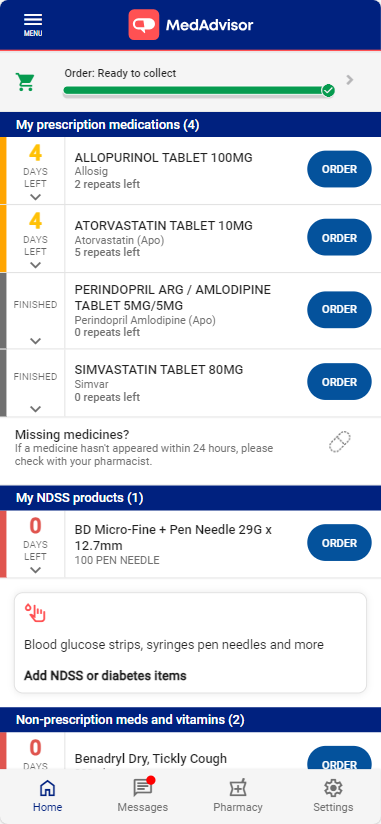Order Allopurinol Tablet 100mg
This screenshot has width=381, height=824.
point(339,169)
